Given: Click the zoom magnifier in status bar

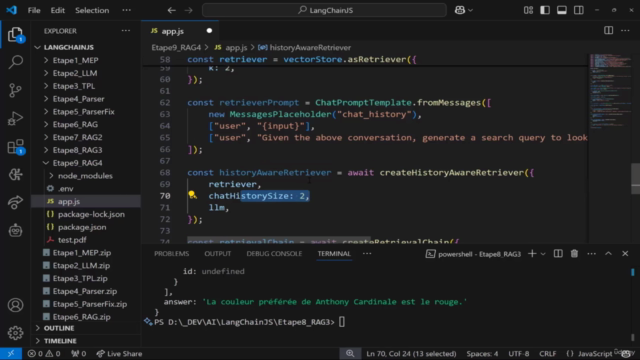Looking at the screenshot, I should click(350, 353).
